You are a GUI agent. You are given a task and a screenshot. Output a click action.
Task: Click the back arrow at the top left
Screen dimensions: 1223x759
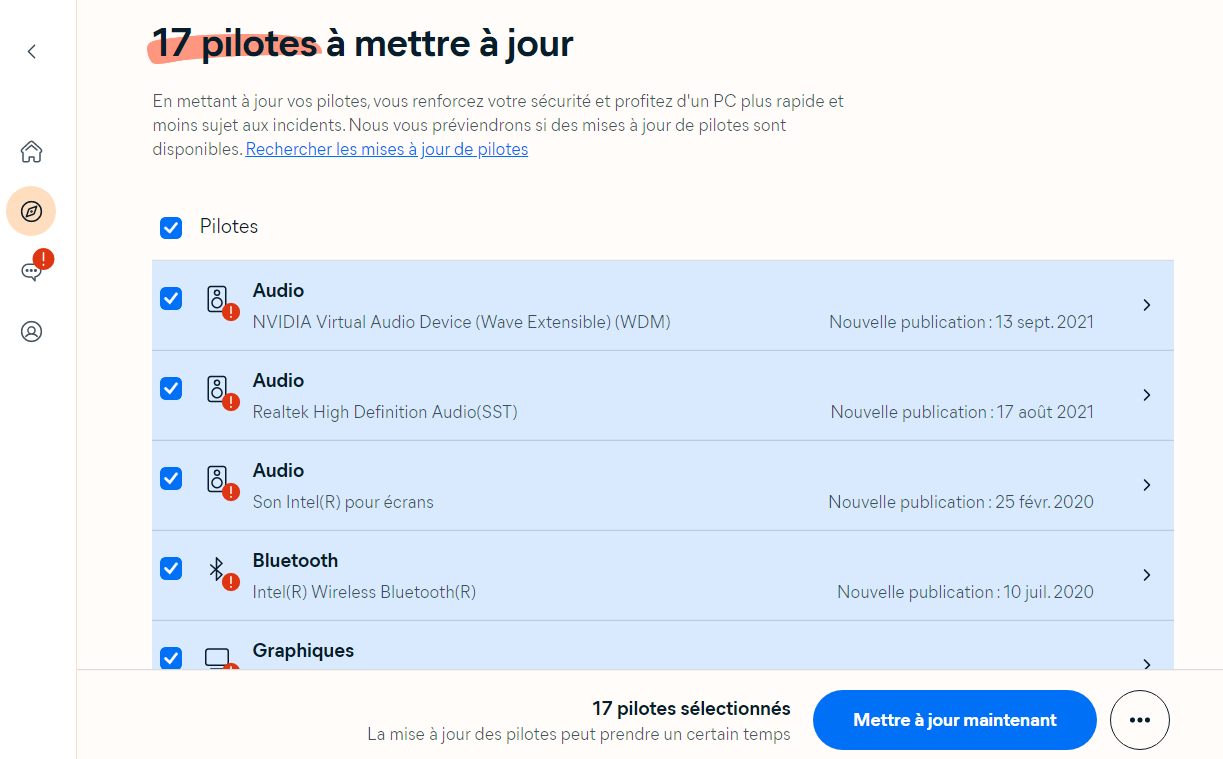click(x=31, y=51)
